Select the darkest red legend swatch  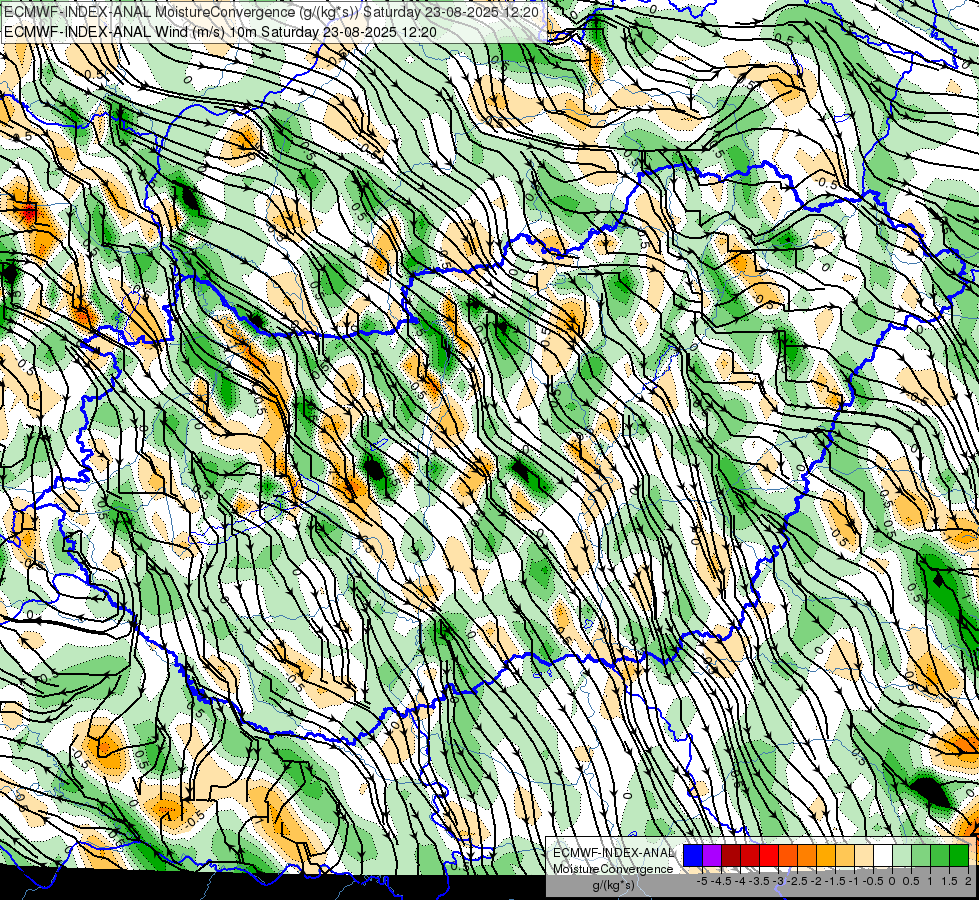point(731,856)
